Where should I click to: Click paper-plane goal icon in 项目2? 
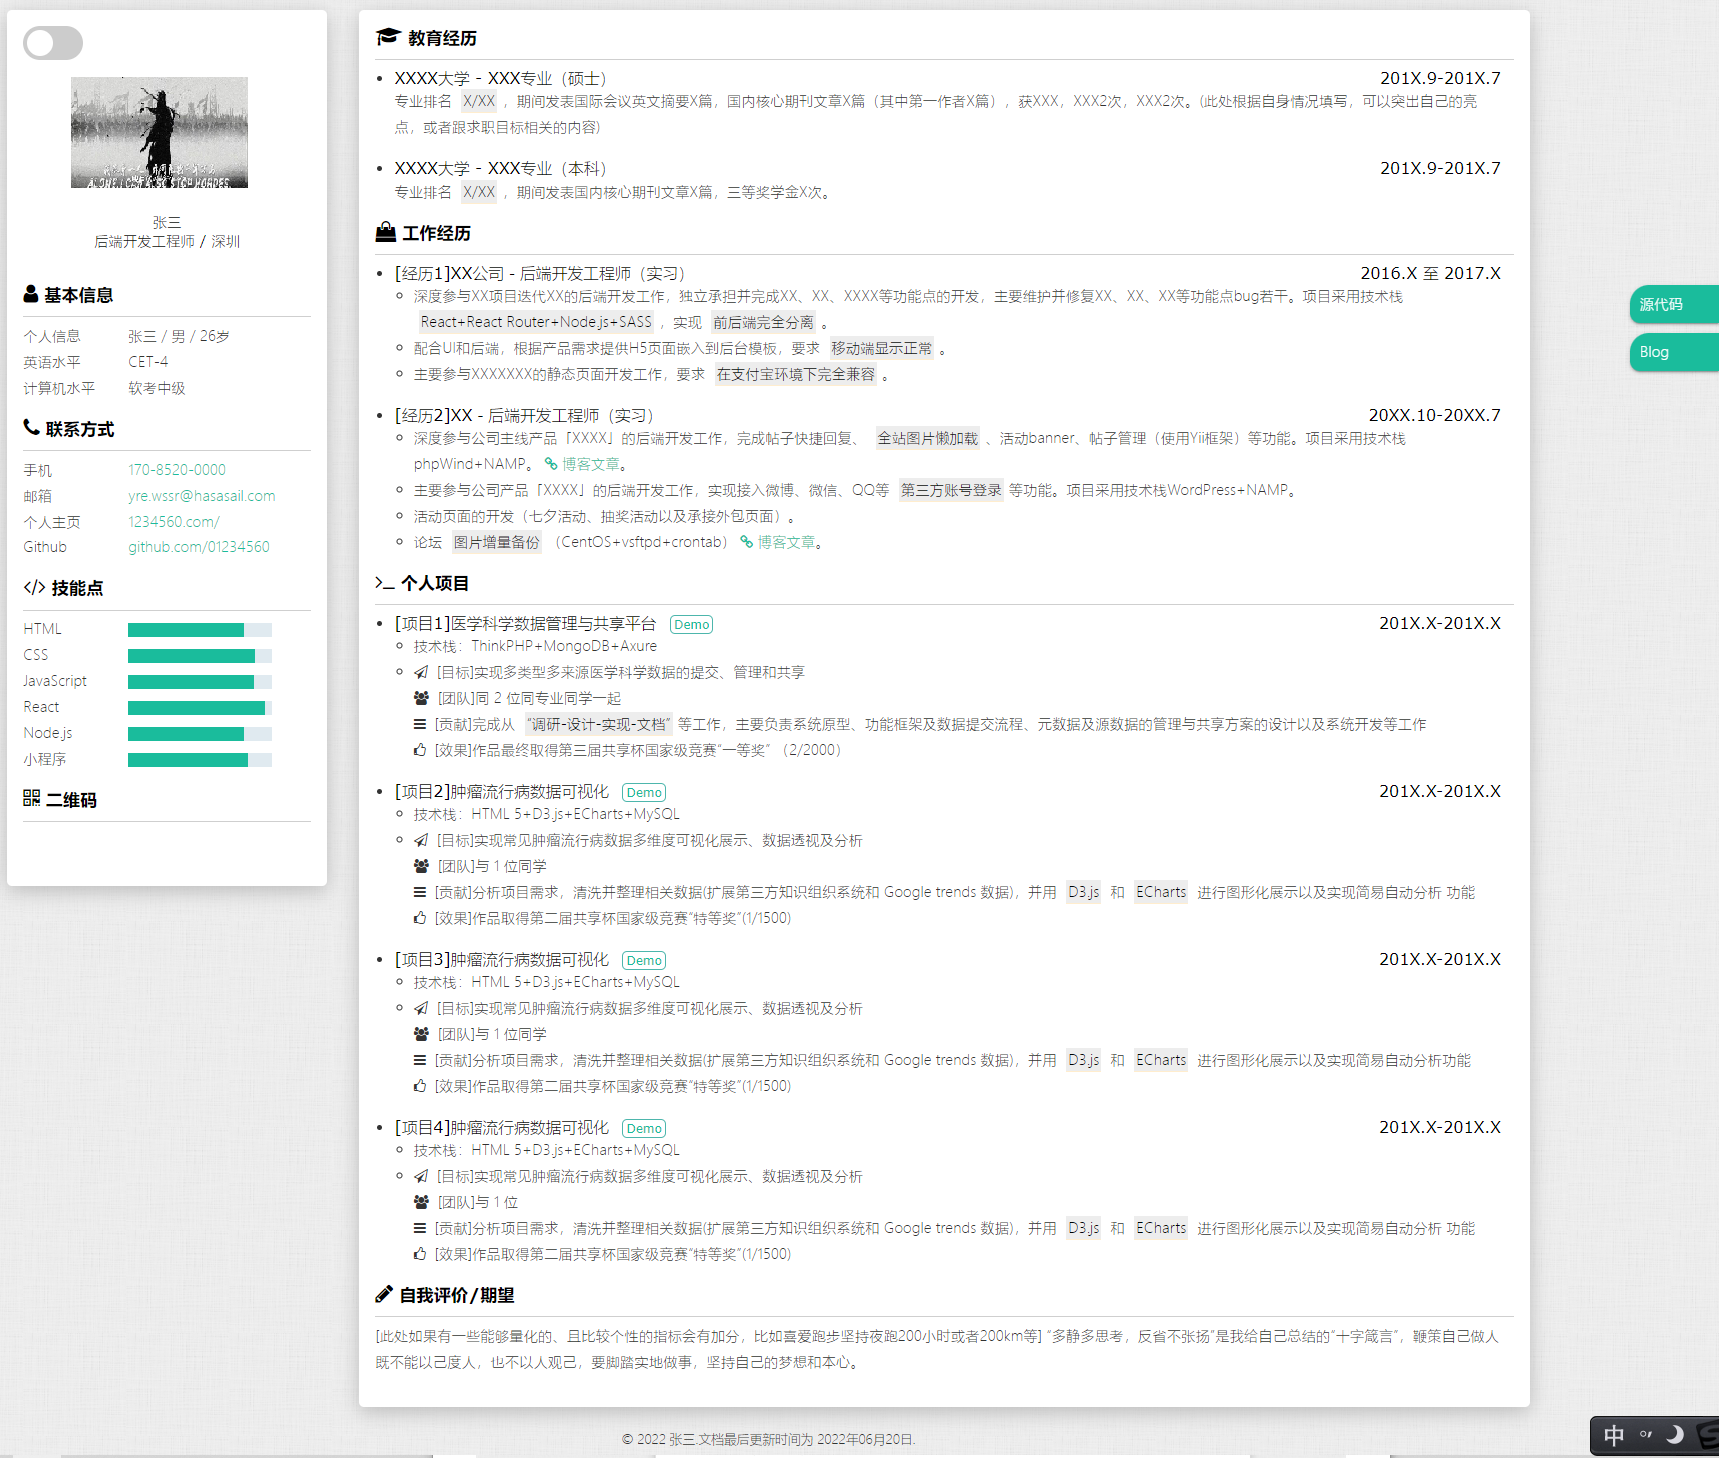[x=421, y=840]
